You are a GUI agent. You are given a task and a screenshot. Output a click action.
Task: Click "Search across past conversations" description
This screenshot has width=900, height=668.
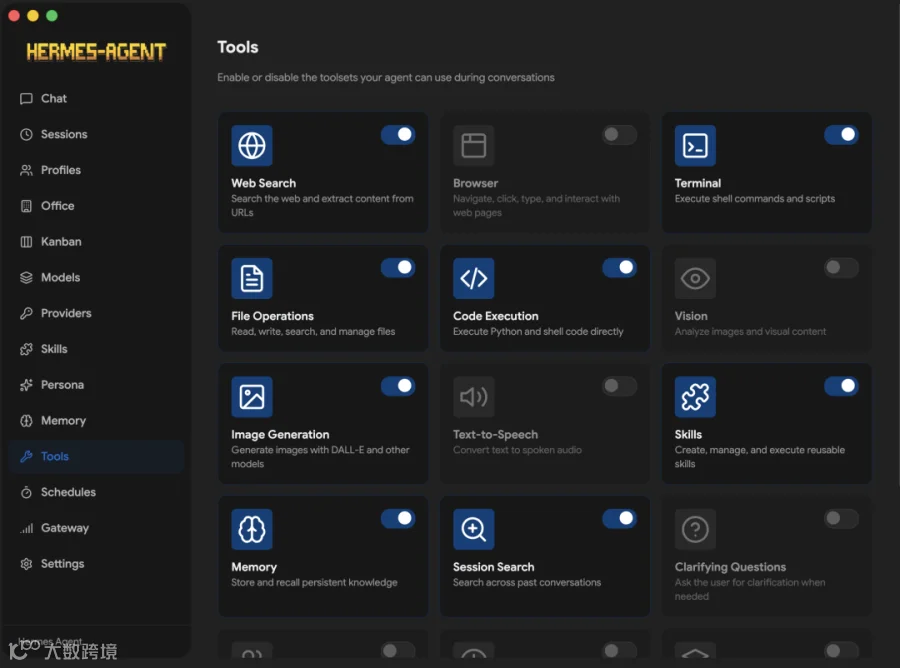click(527, 582)
